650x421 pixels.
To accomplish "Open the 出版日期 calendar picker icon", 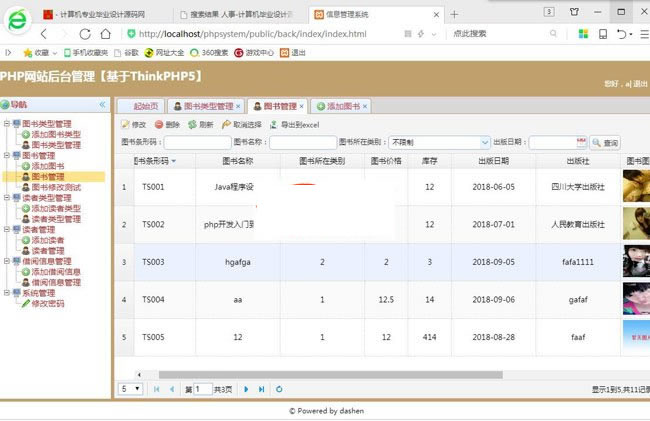I will click(580, 143).
